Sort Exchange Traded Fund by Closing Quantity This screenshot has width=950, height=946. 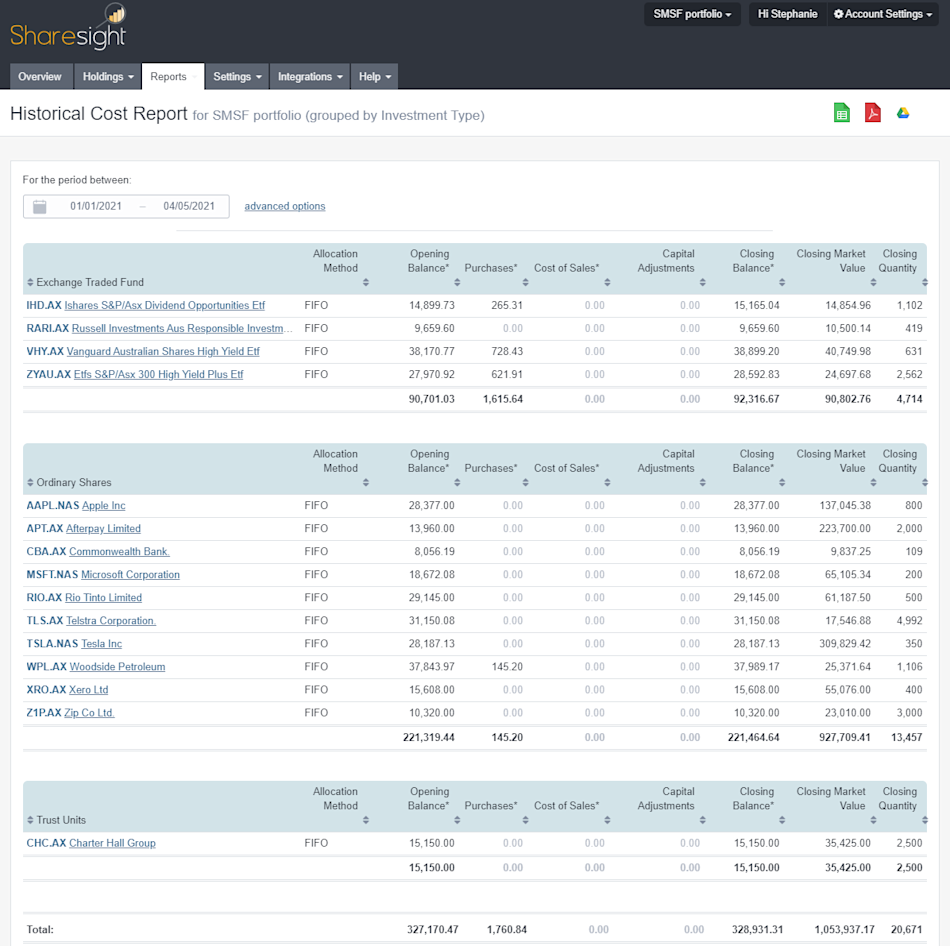click(925, 282)
